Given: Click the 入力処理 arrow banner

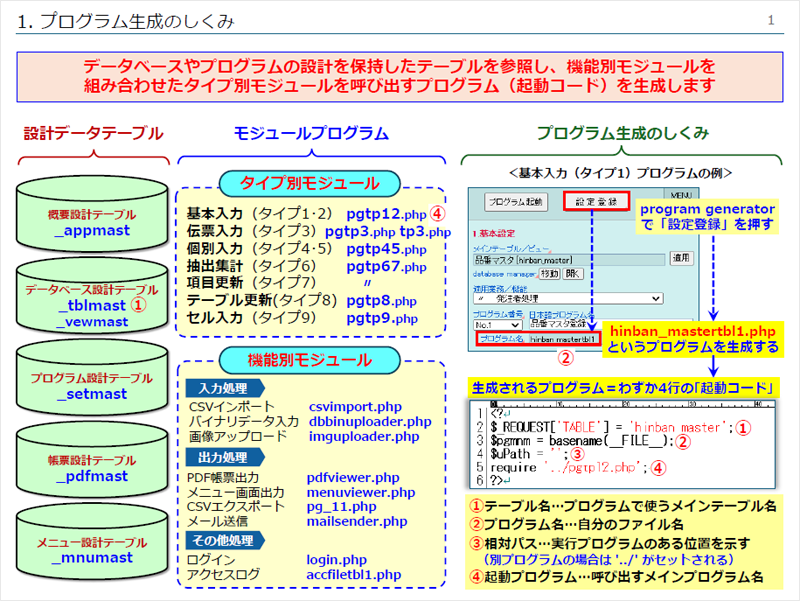Looking at the screenshot, I should 225,388.
